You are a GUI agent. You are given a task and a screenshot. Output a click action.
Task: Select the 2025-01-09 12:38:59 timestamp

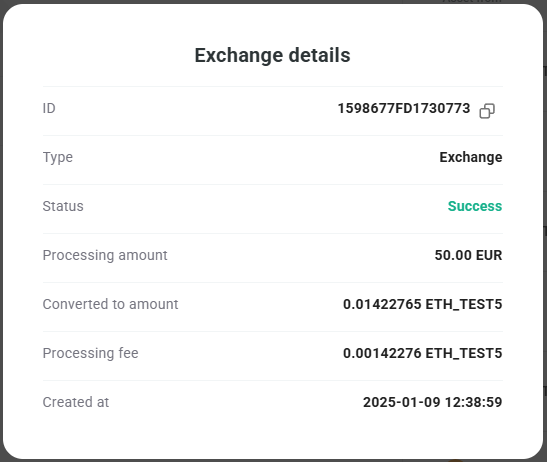pos(433,402)
